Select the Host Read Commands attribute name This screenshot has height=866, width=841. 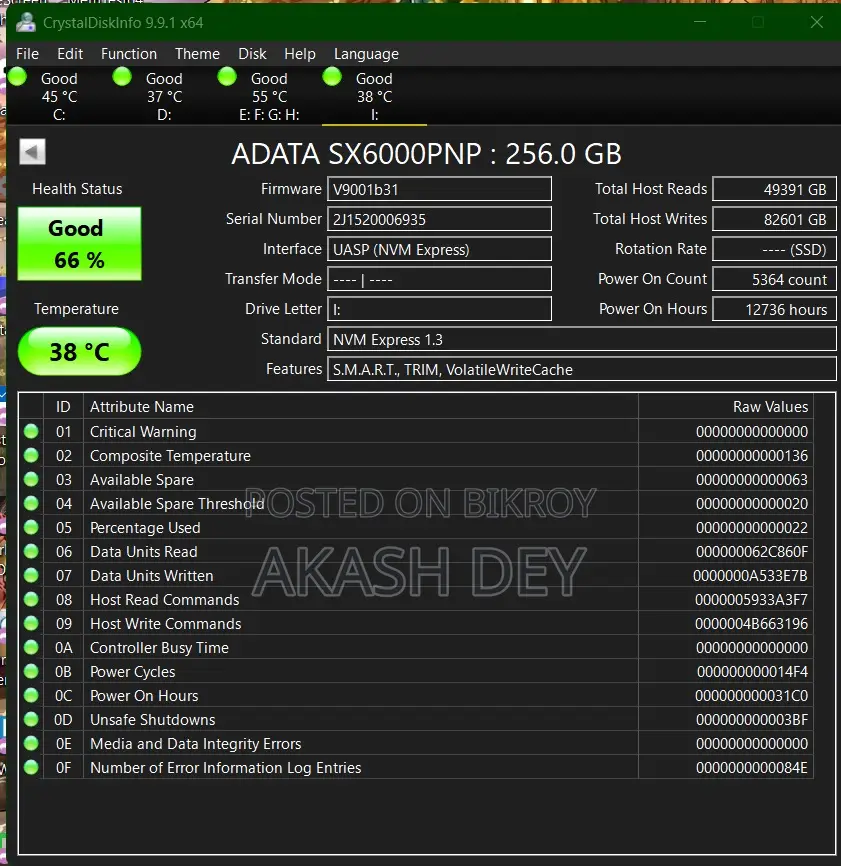point(165,599)
